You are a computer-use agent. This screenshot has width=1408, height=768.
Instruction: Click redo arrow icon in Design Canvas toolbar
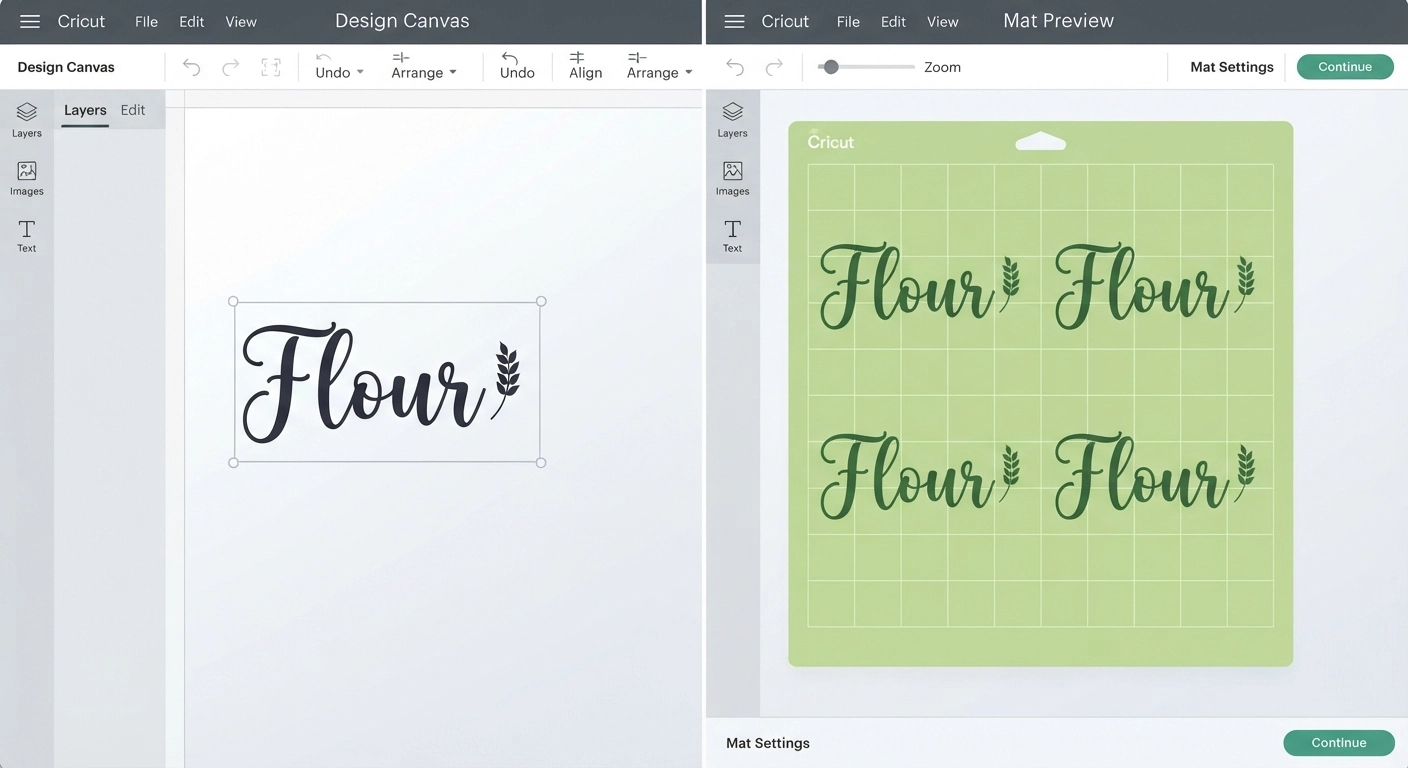click(230, 67)
